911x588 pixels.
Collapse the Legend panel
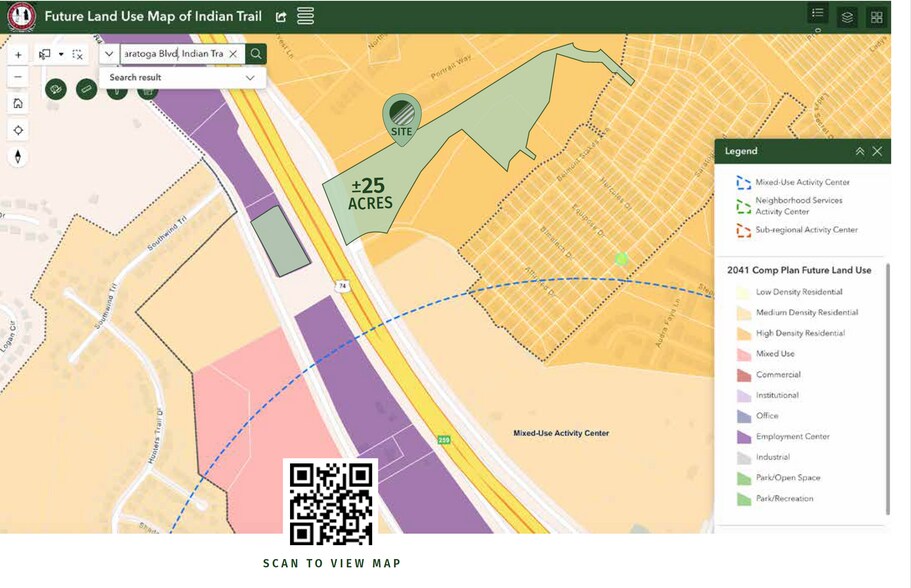(x=860, y=151)
